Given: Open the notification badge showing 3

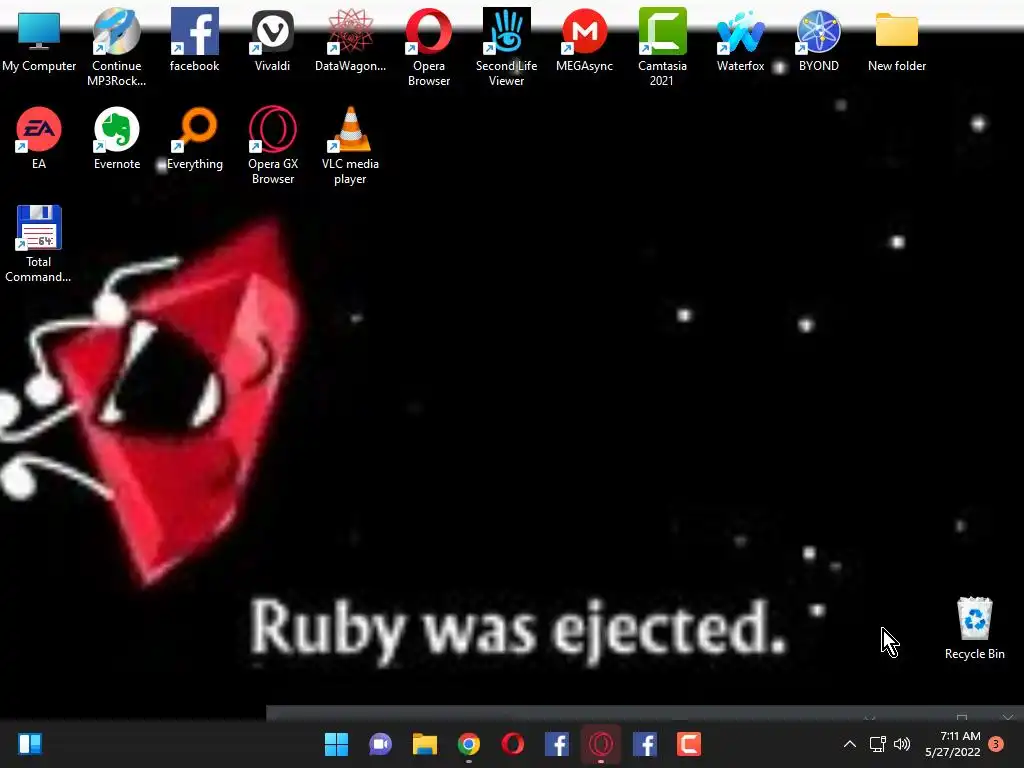Looking at the screenshot, I should (996, 744).
